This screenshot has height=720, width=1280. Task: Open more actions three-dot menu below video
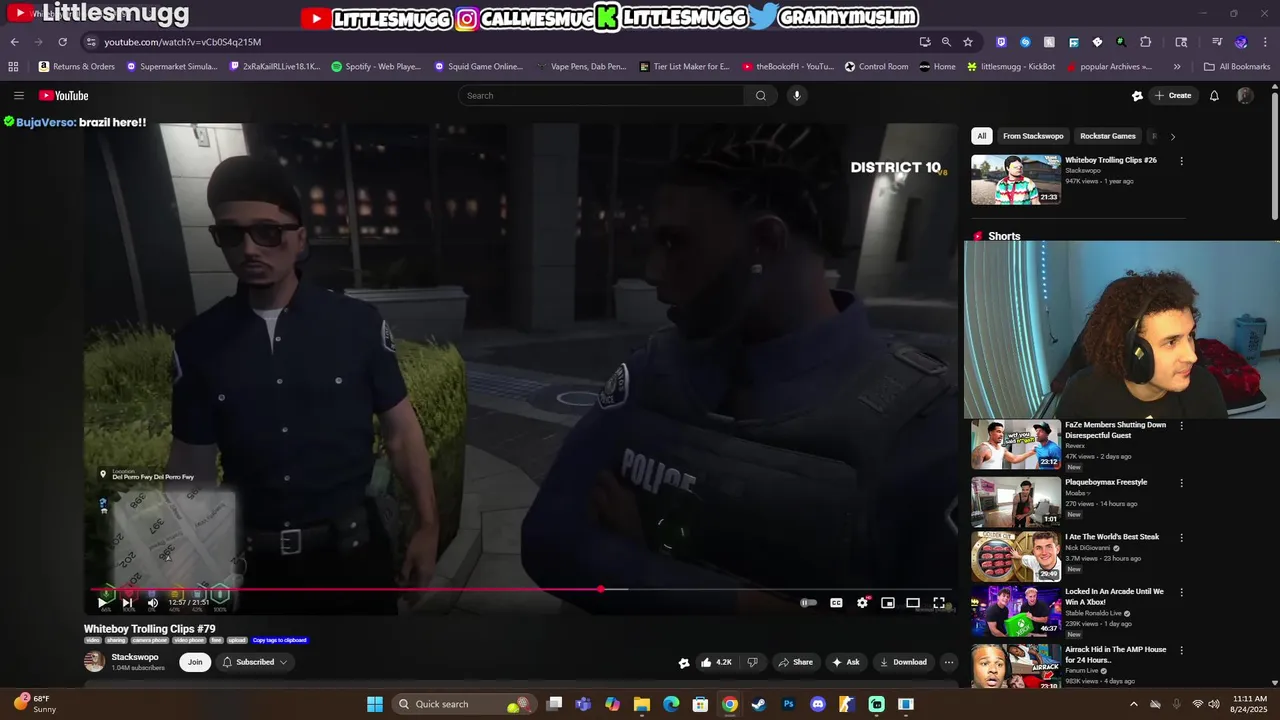point(949,662)
